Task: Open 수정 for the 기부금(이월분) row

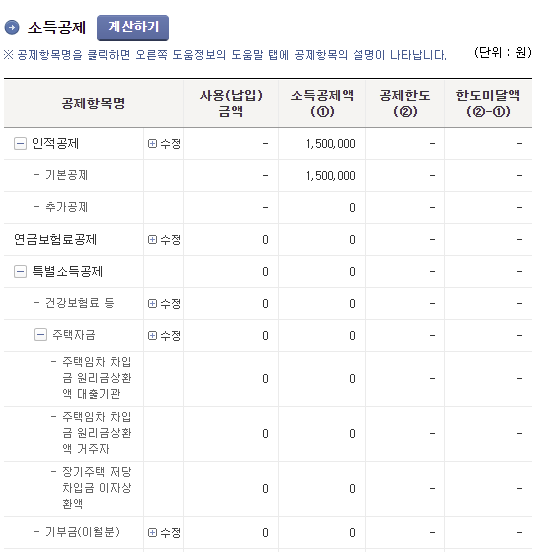Action: 164,532
